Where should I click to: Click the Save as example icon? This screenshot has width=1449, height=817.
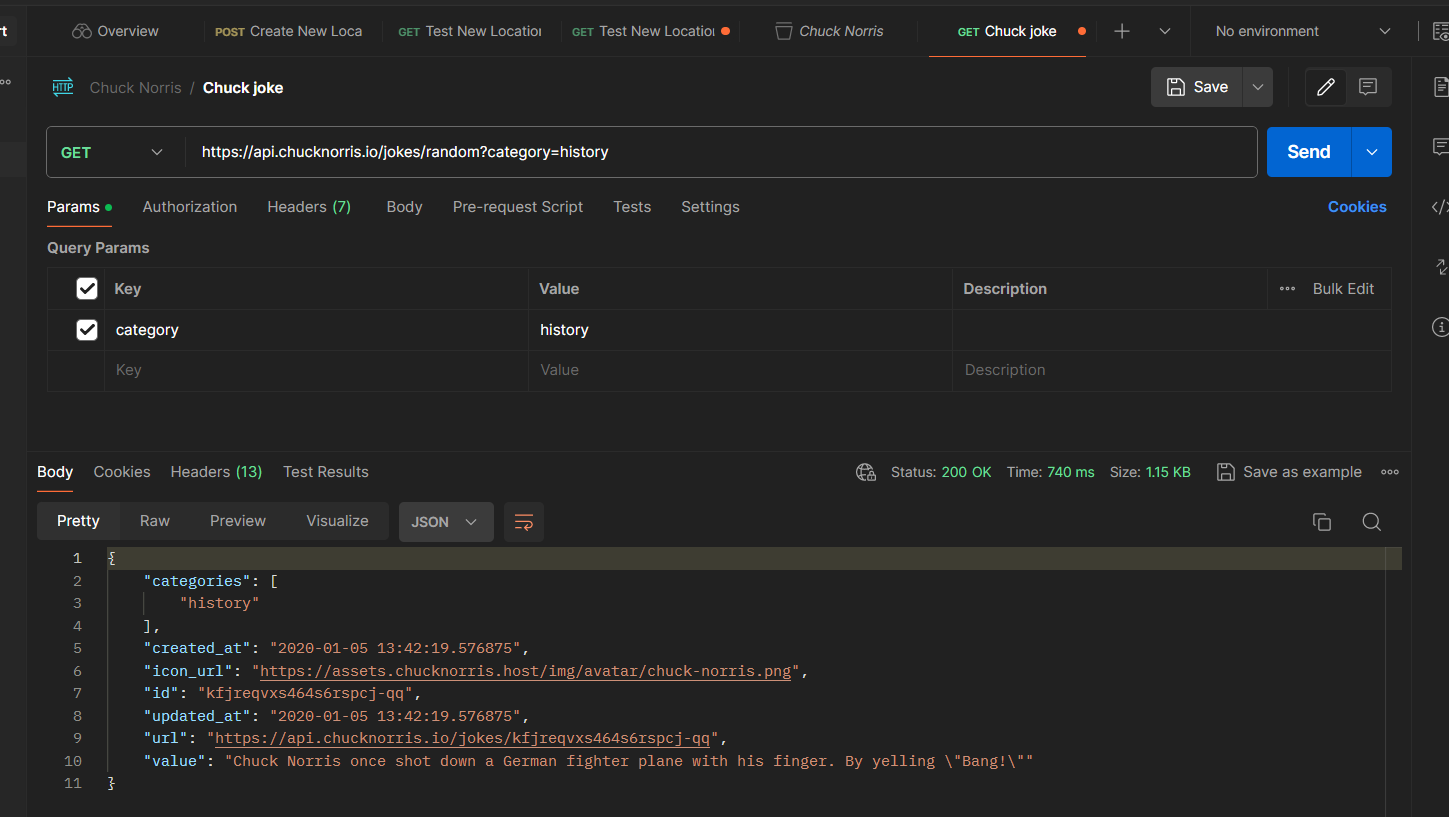[1226, 472]
